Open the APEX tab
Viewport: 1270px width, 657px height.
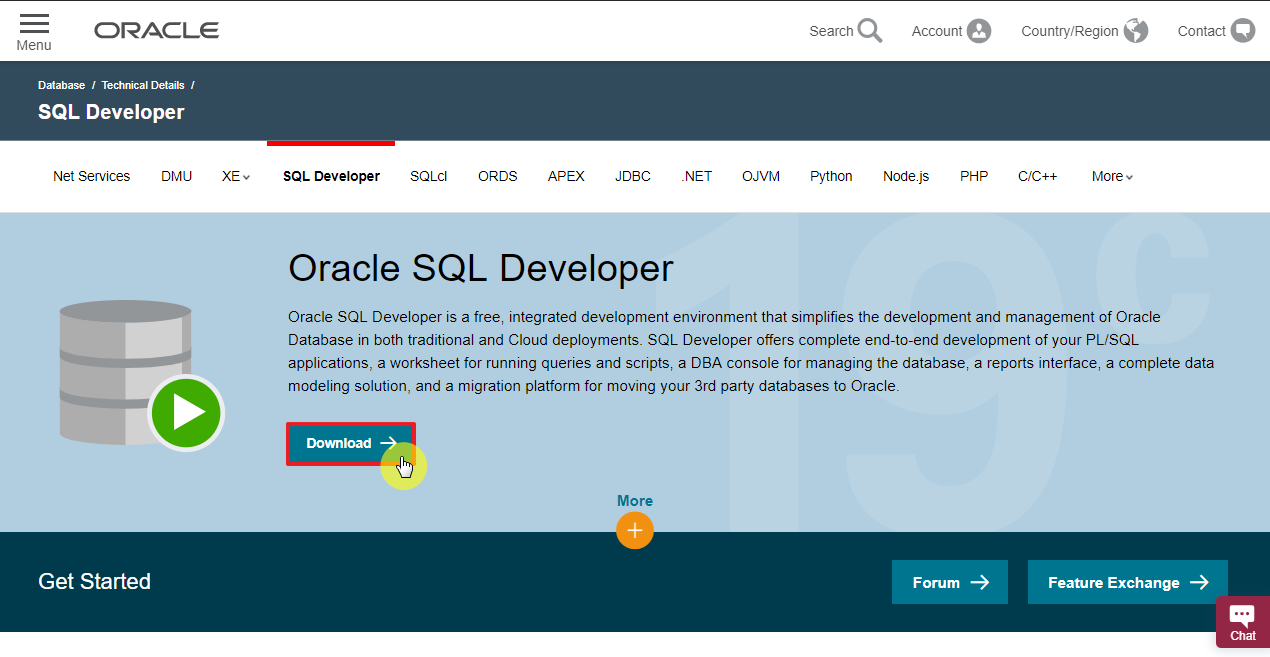coord(566,176)
